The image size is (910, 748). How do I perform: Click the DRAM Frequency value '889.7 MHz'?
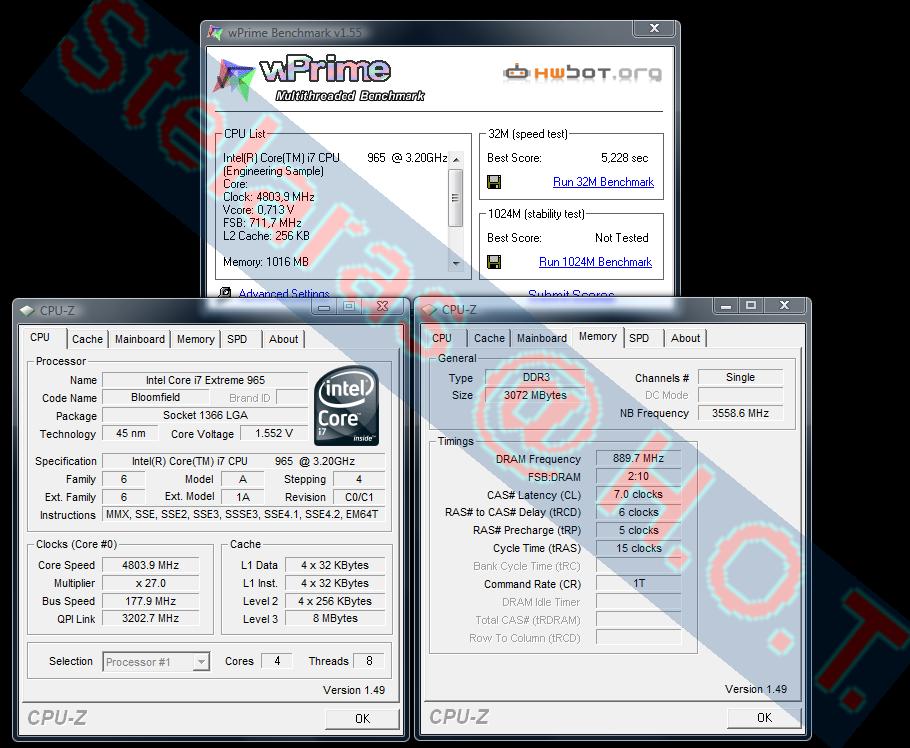tap(638, 458)
